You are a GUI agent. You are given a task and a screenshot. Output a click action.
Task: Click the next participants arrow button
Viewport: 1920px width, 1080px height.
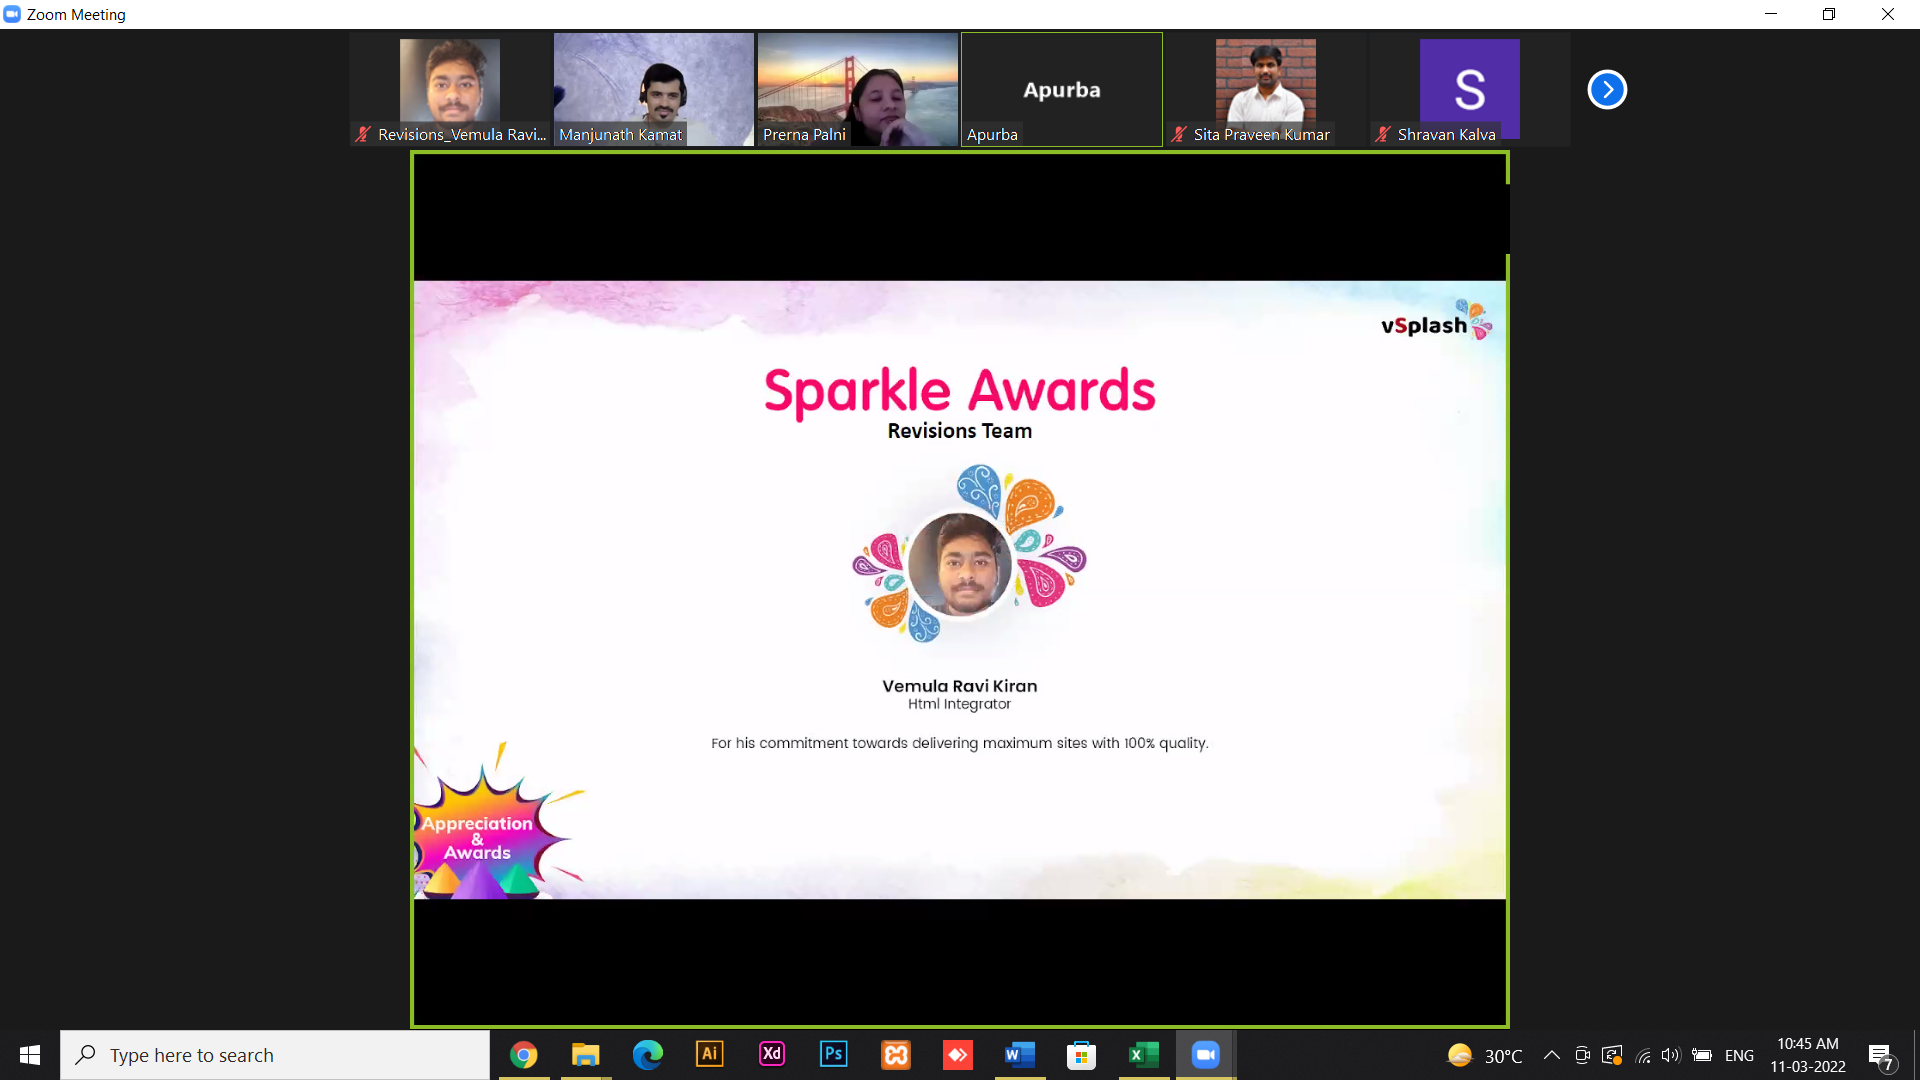coord(1607,90)
